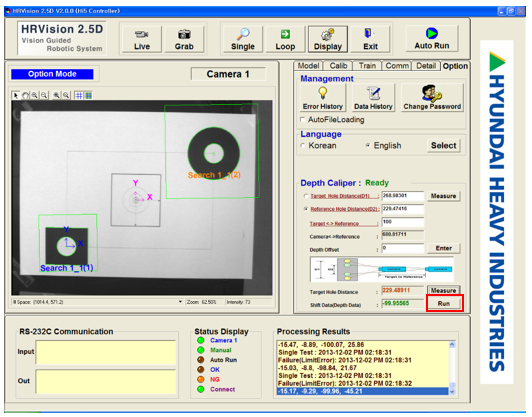Click Search 1_1(1) label in image

(66, 268)
